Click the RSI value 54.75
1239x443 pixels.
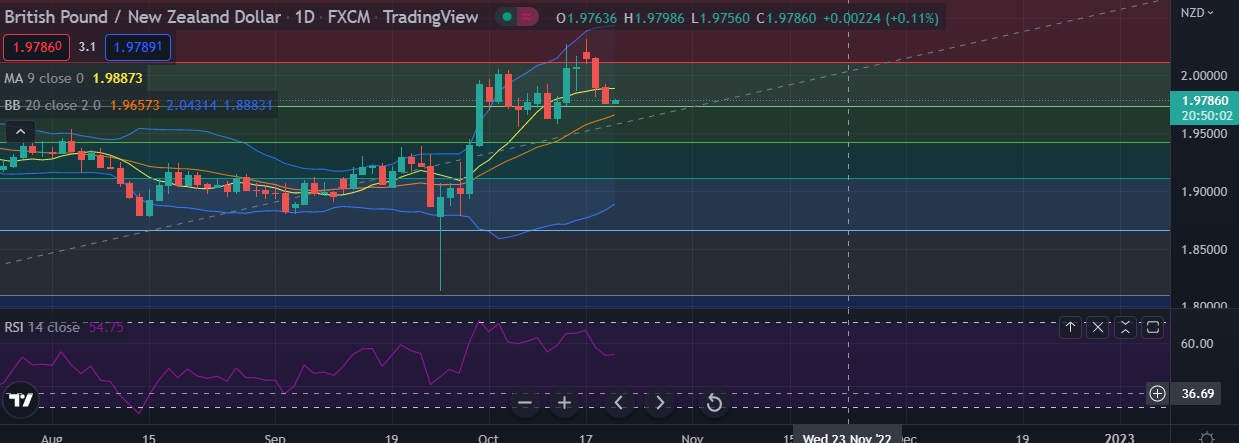(x=106, y=327)
